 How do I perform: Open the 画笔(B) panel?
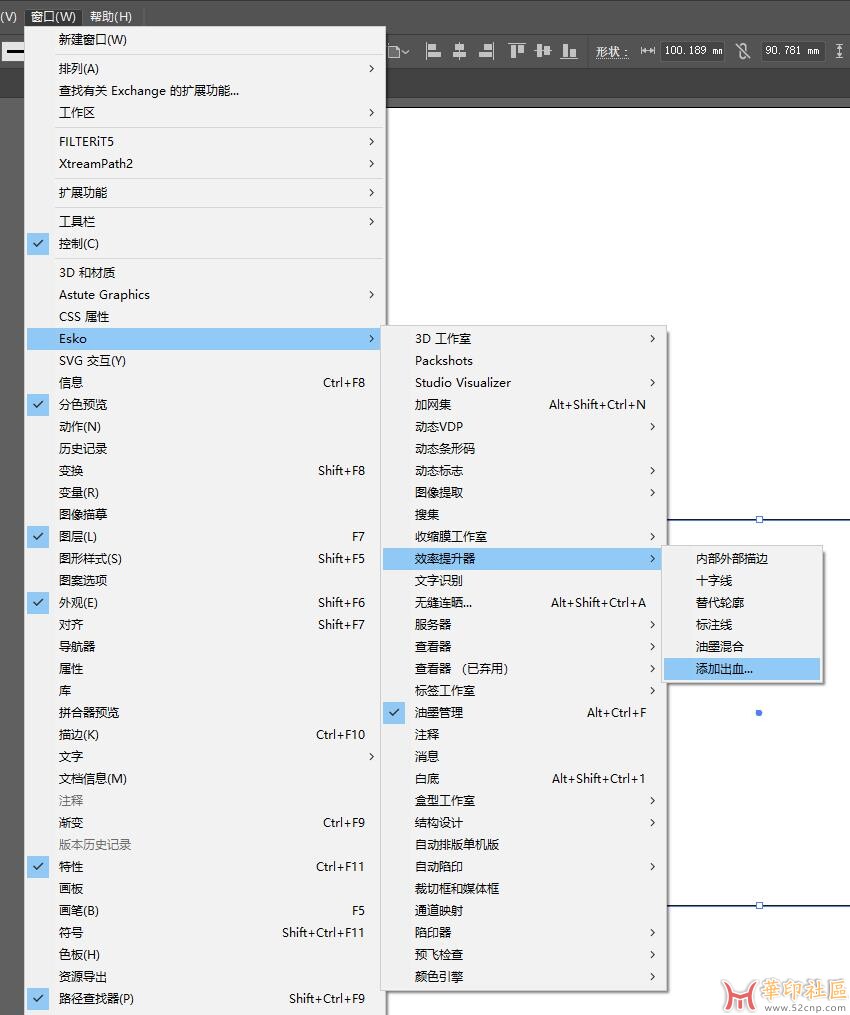tap(206, 911)
